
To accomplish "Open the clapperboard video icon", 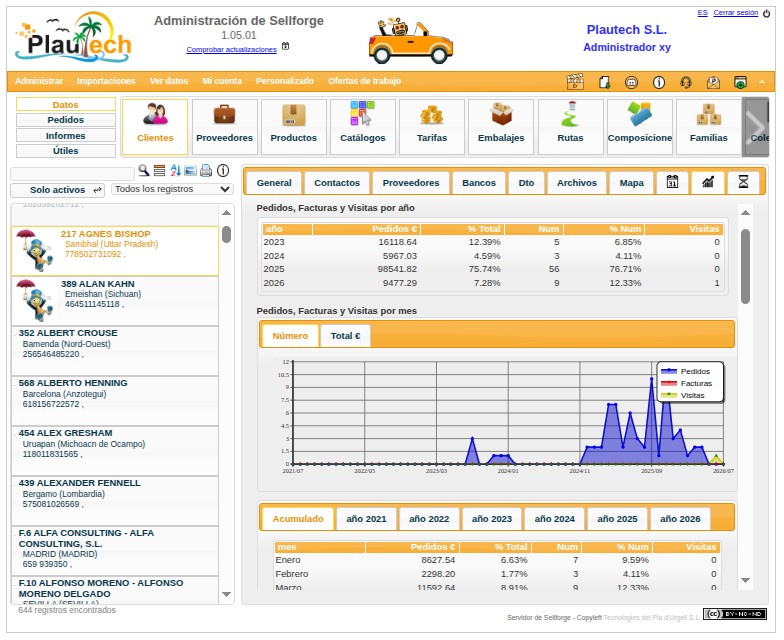I will click(575, 82).
